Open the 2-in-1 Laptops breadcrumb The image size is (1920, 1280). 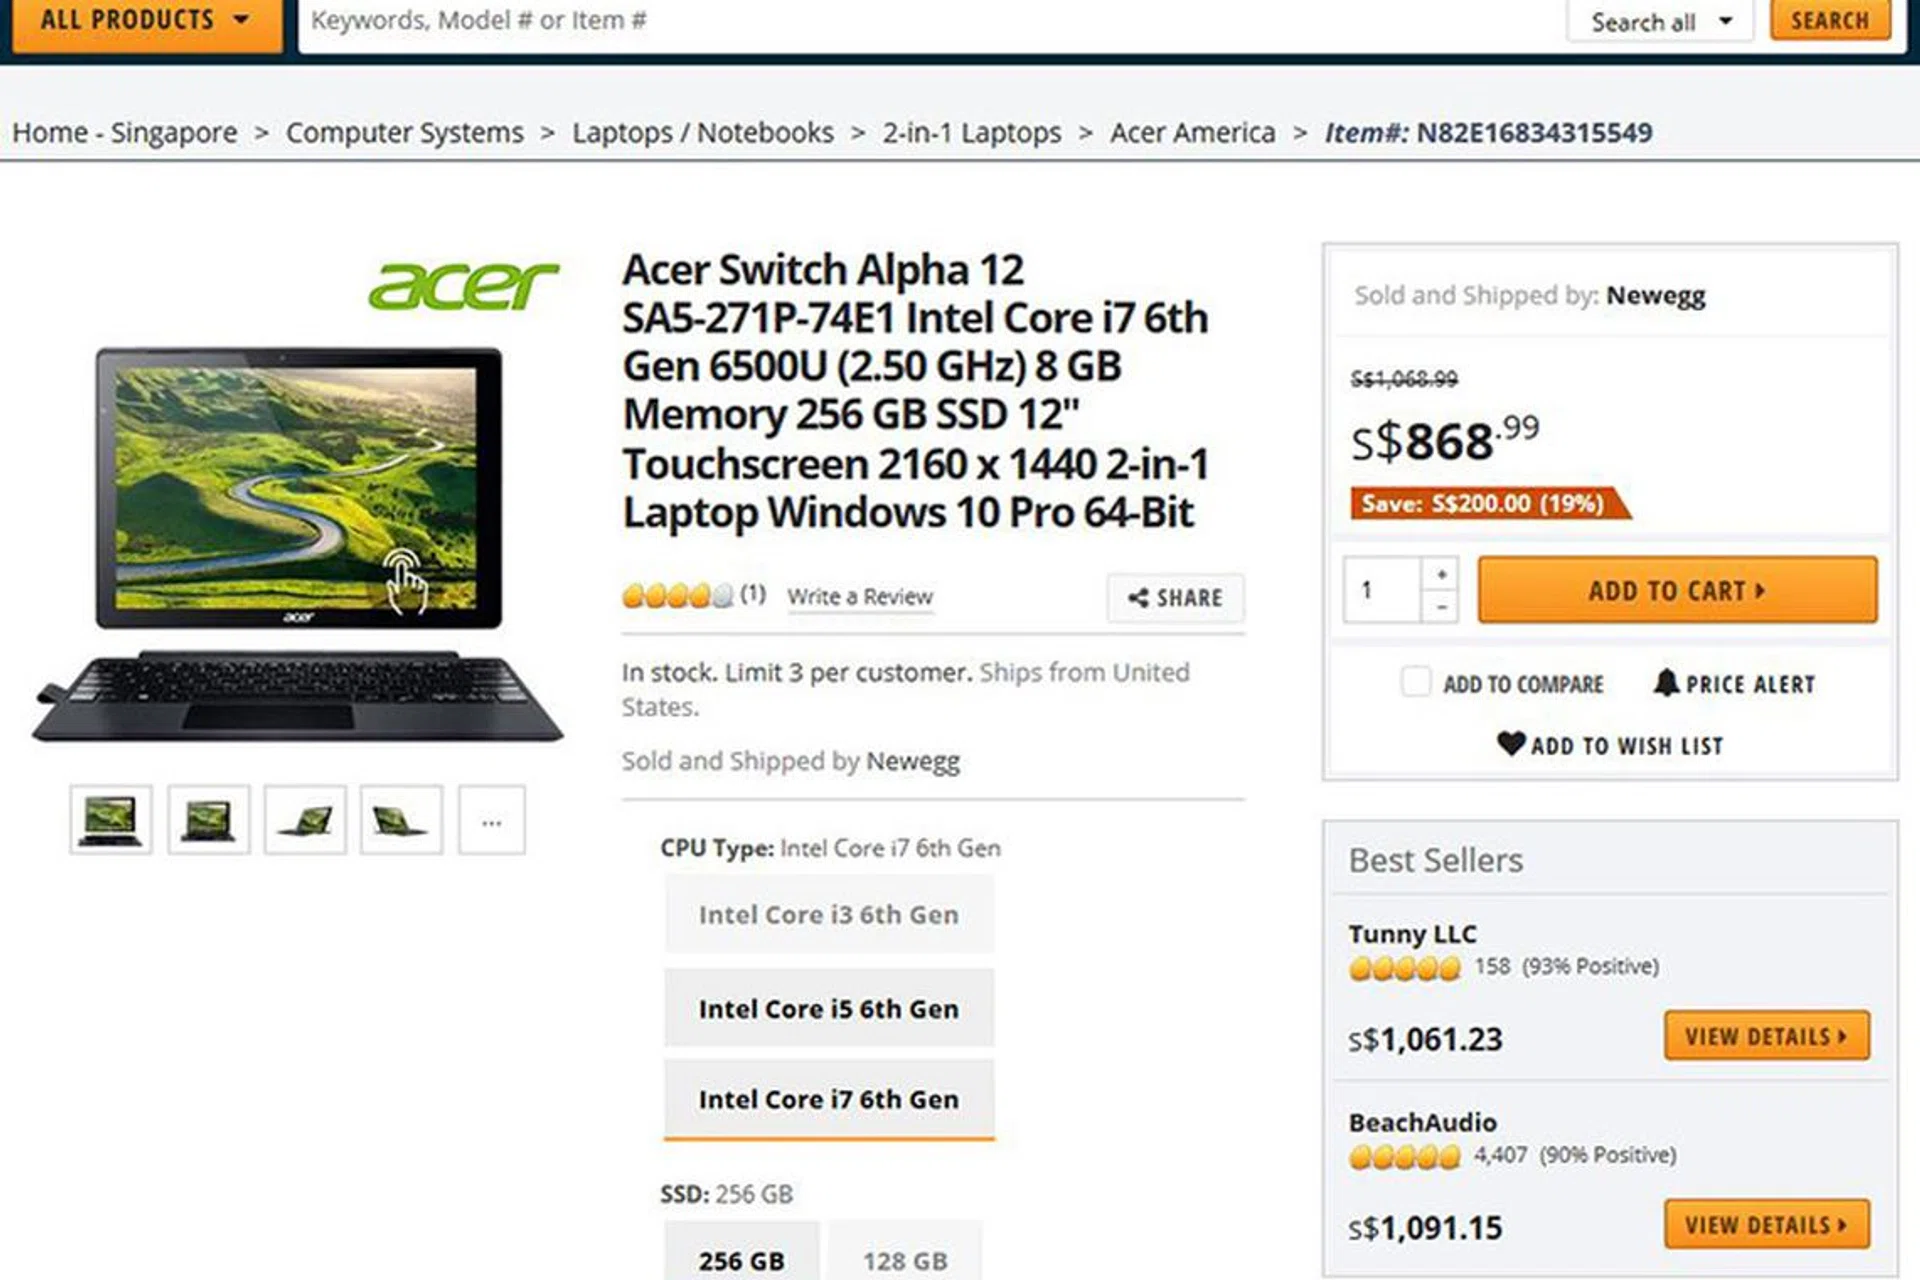[971, 133]
